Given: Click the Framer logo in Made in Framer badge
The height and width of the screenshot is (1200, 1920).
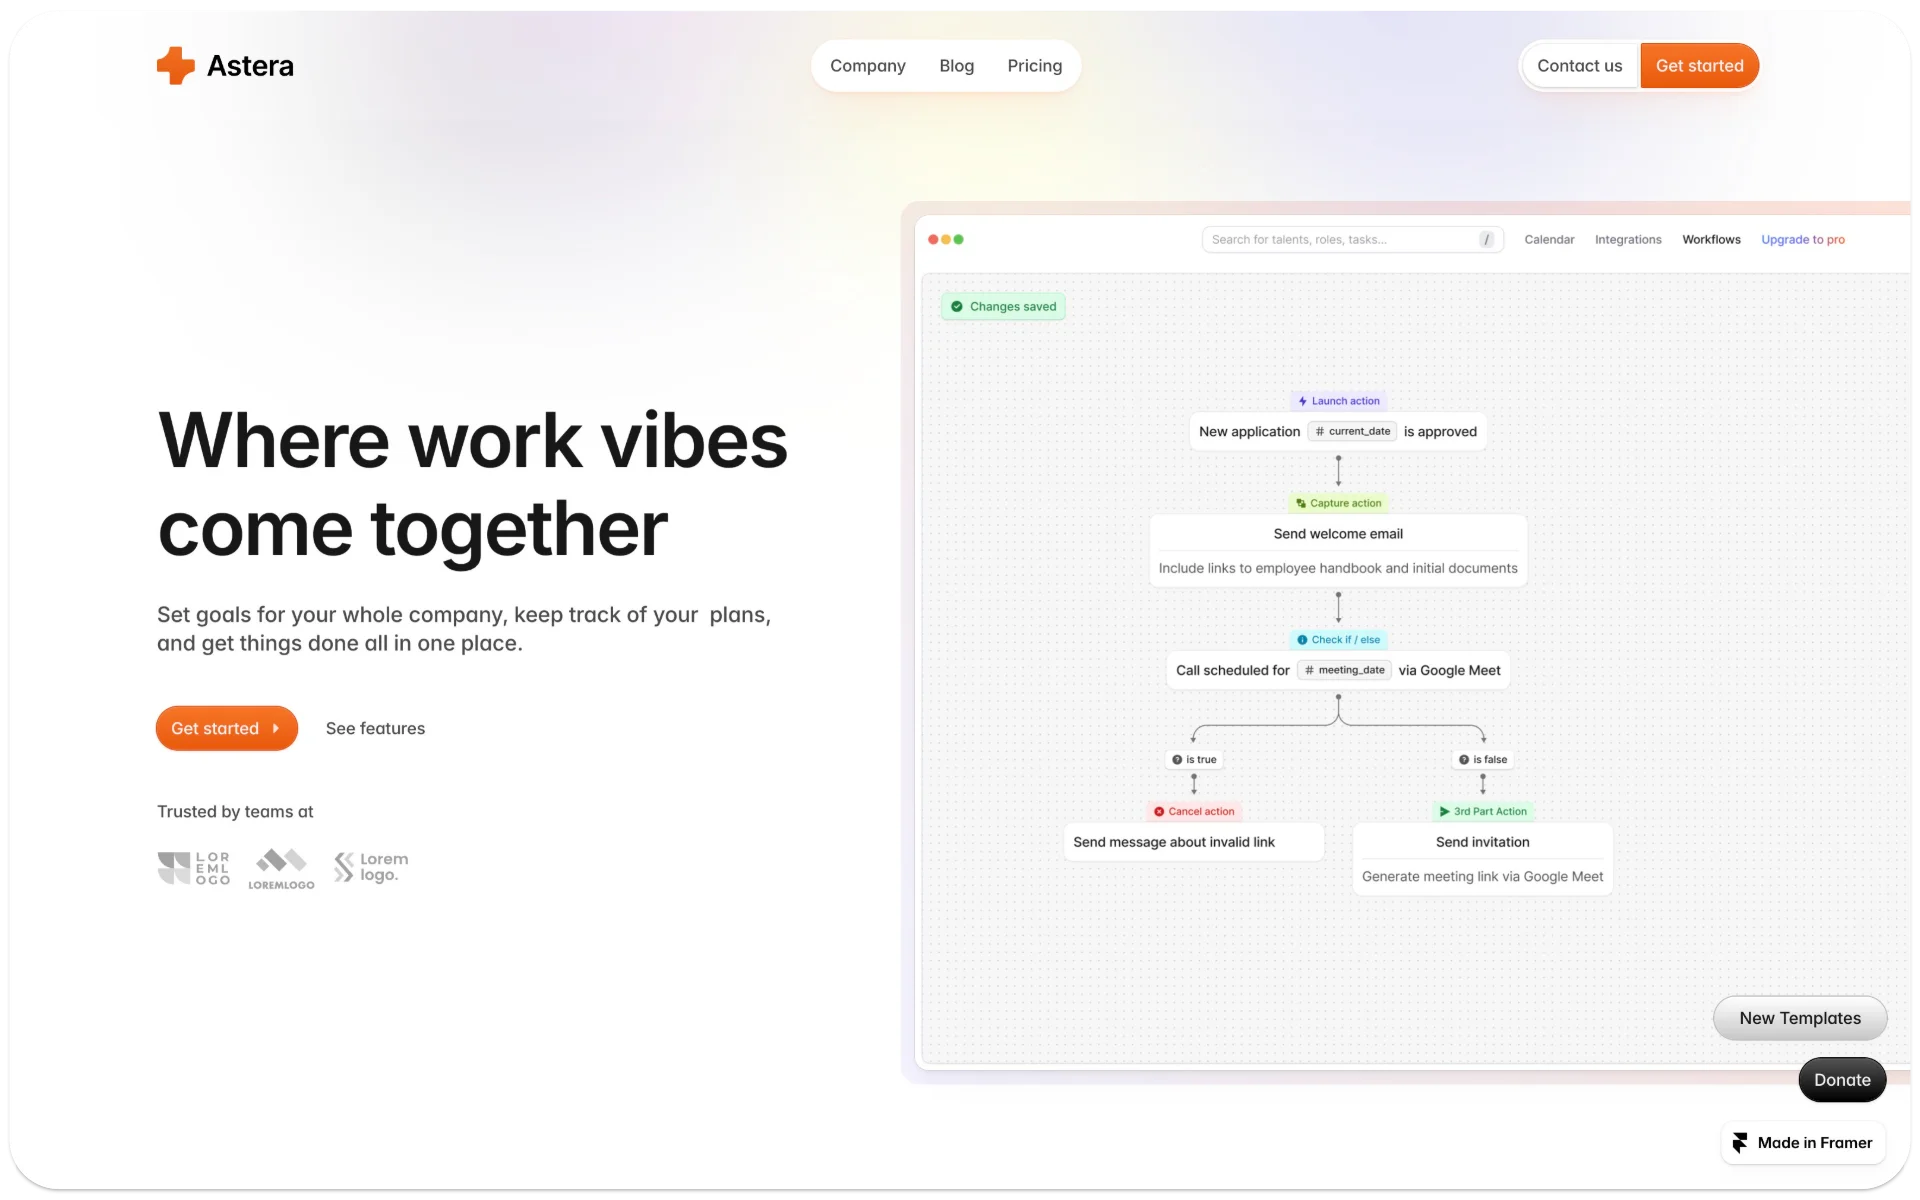Looking at the screenshot, I should [1740, 1142].
